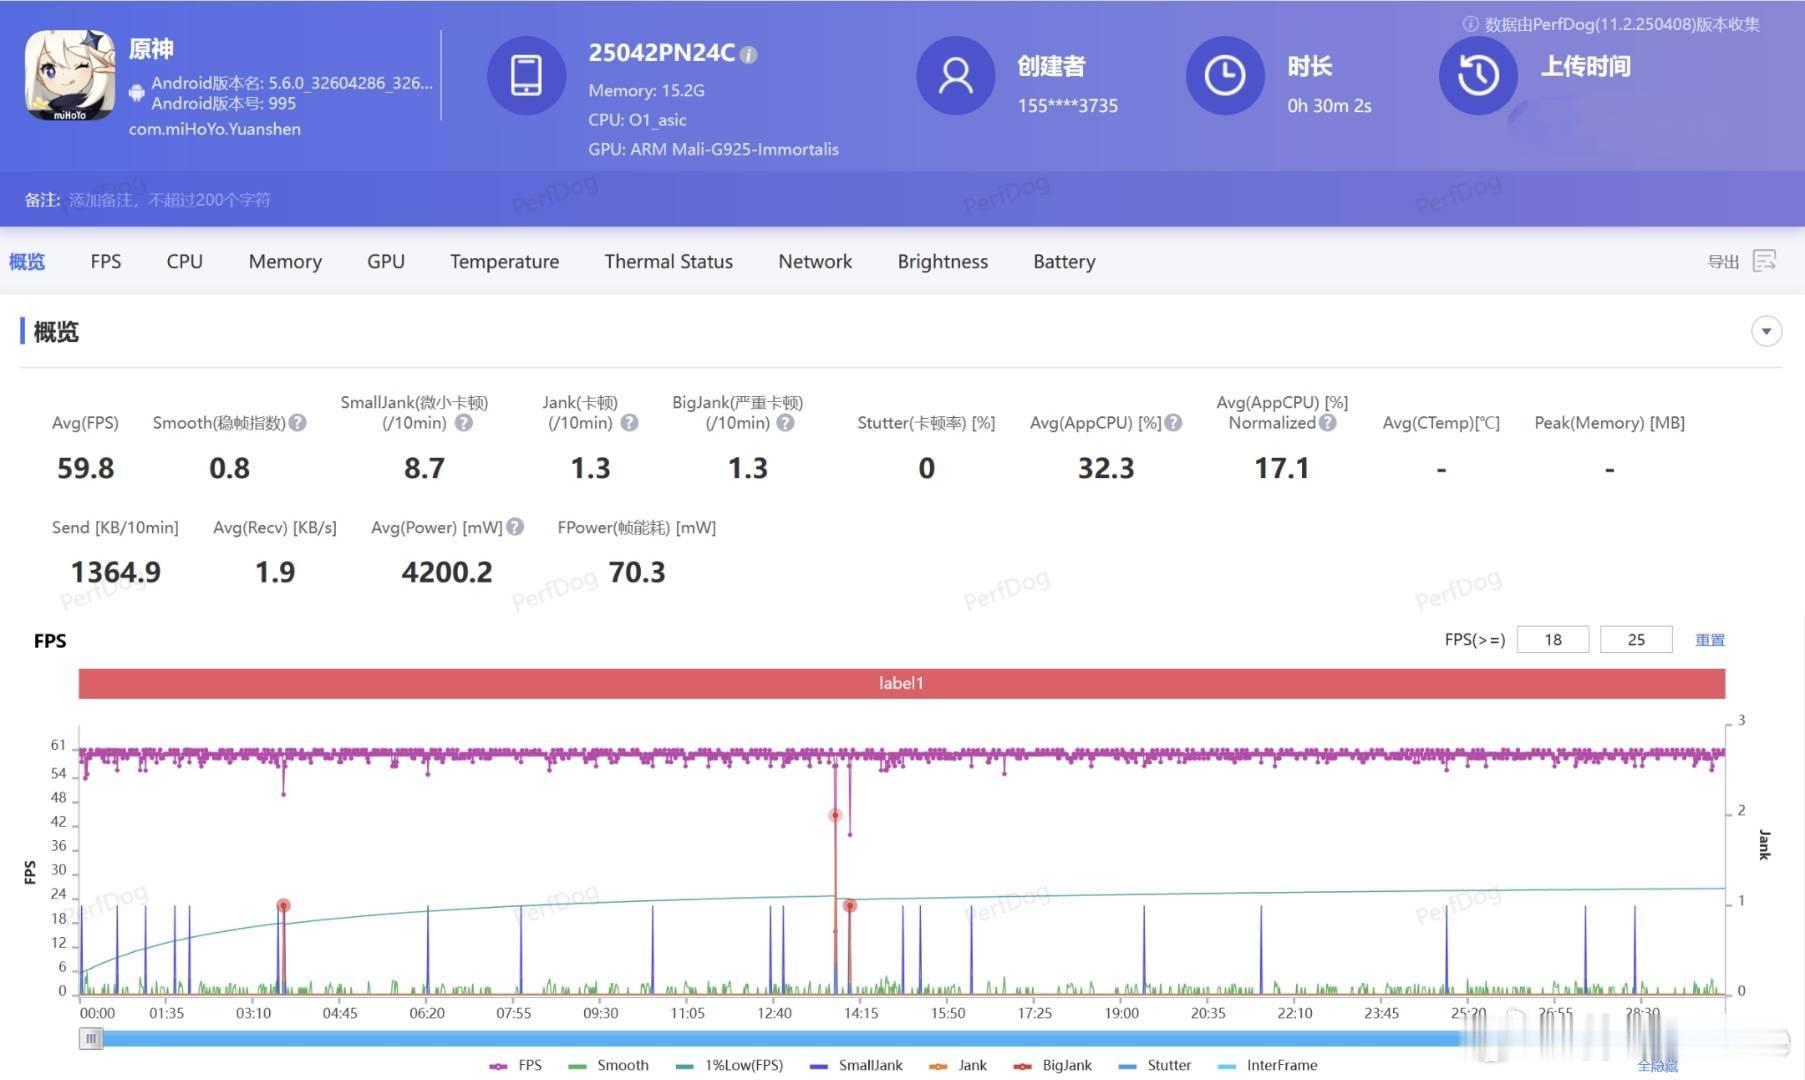Image resolution: width=1805 pixels, height=1080 pixels.
Task: Click the FPower value 70.3
Action: (637, 572)
